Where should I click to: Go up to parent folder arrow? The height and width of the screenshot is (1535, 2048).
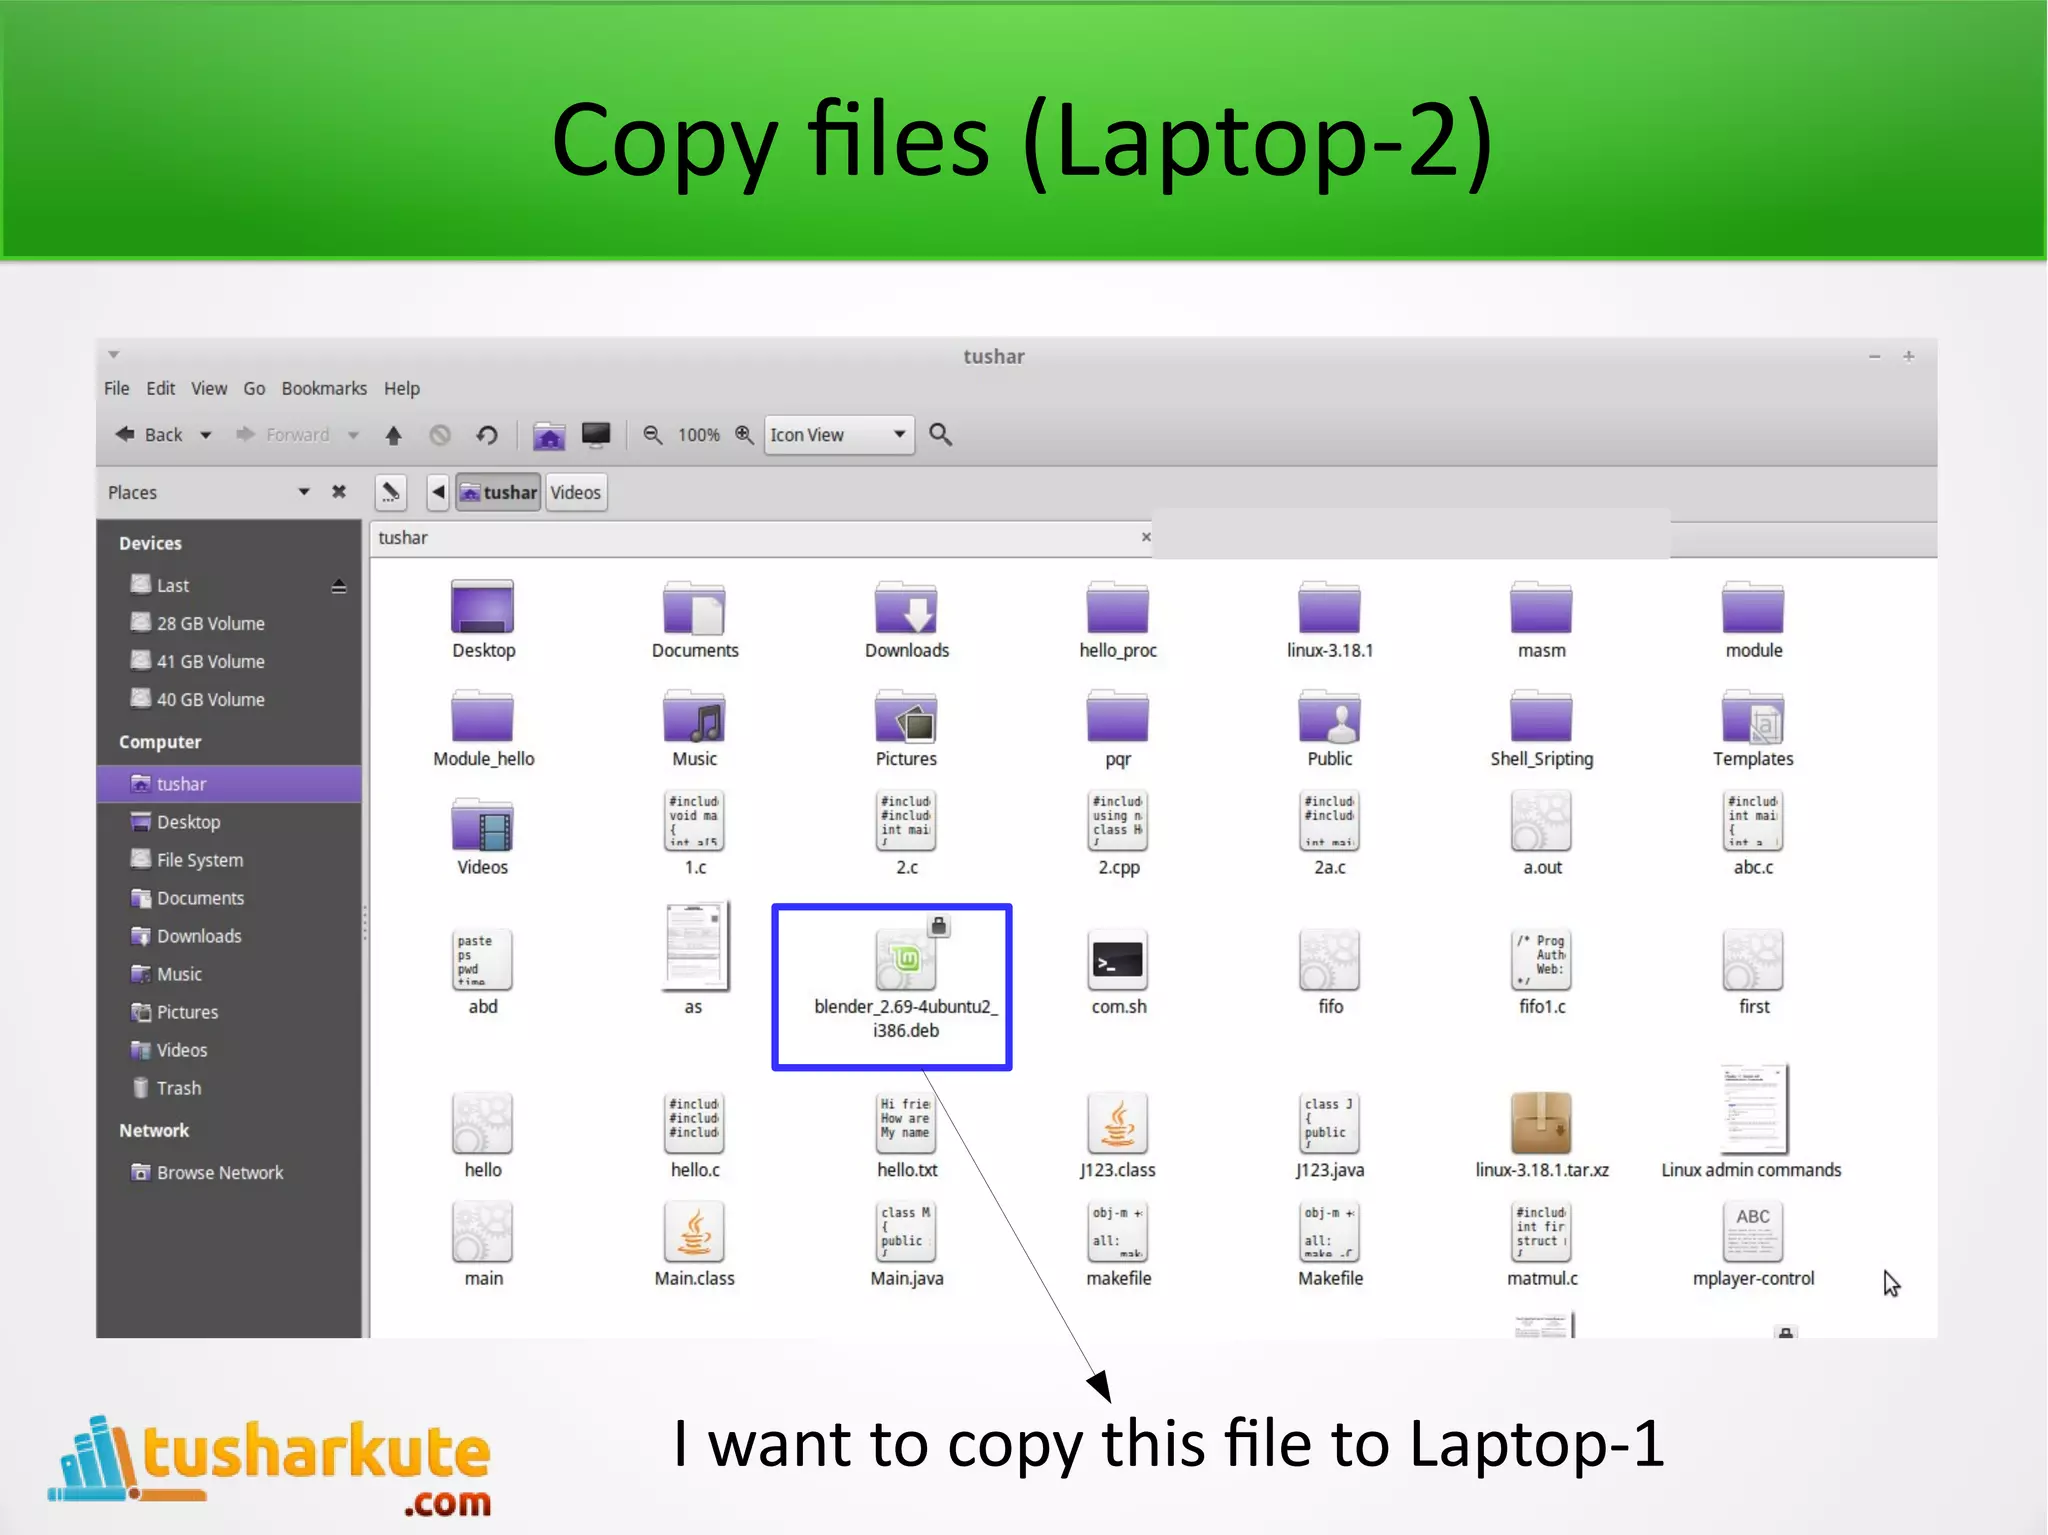point(393,435)
